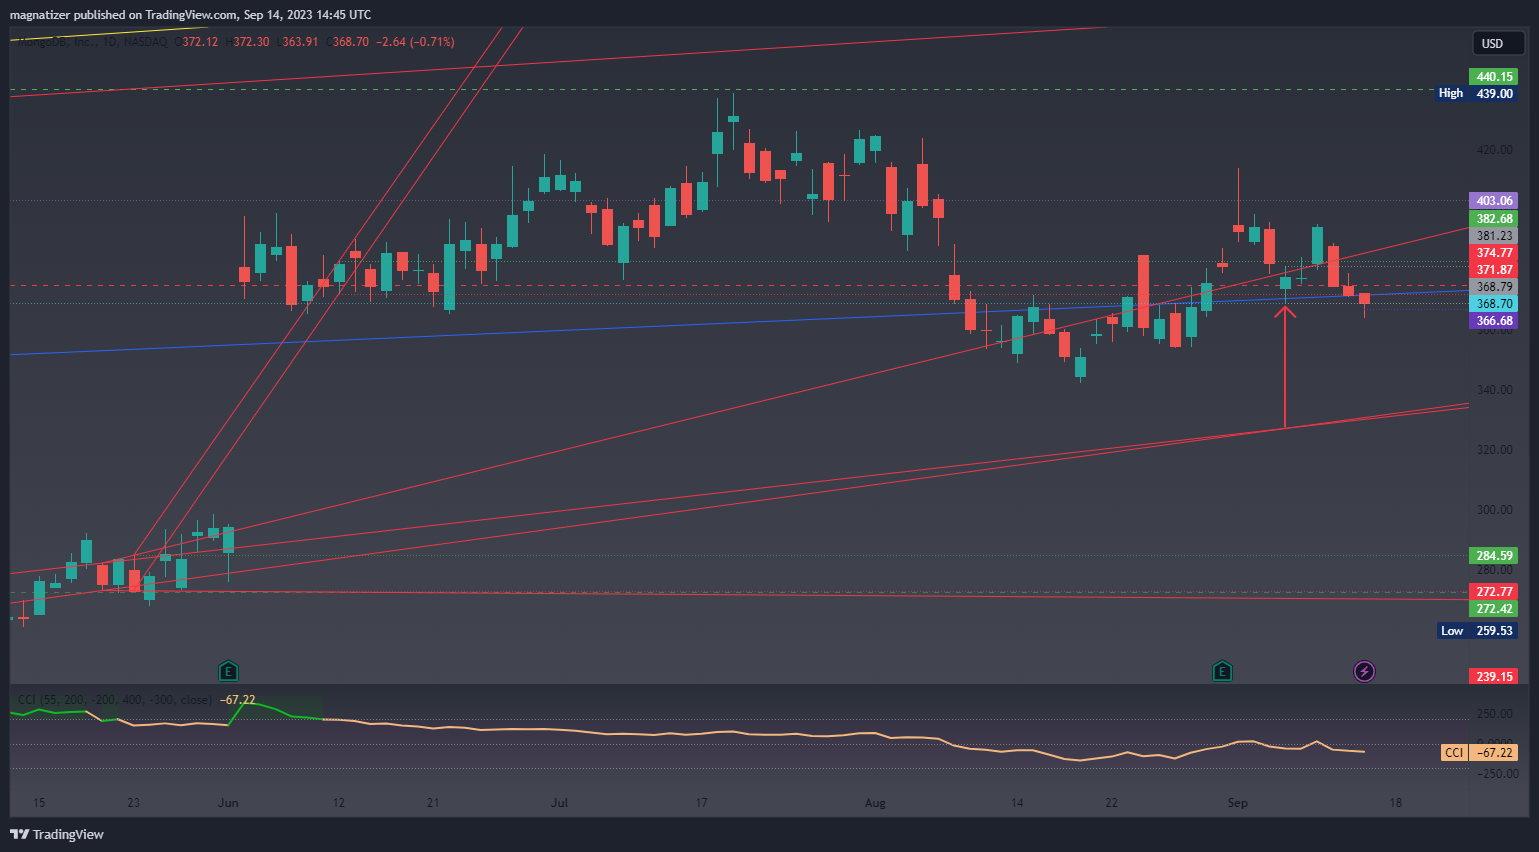This screenshot has height=852, width=1539.
Task: Click the green 440.15 price label
Action: coord(1493,77)
